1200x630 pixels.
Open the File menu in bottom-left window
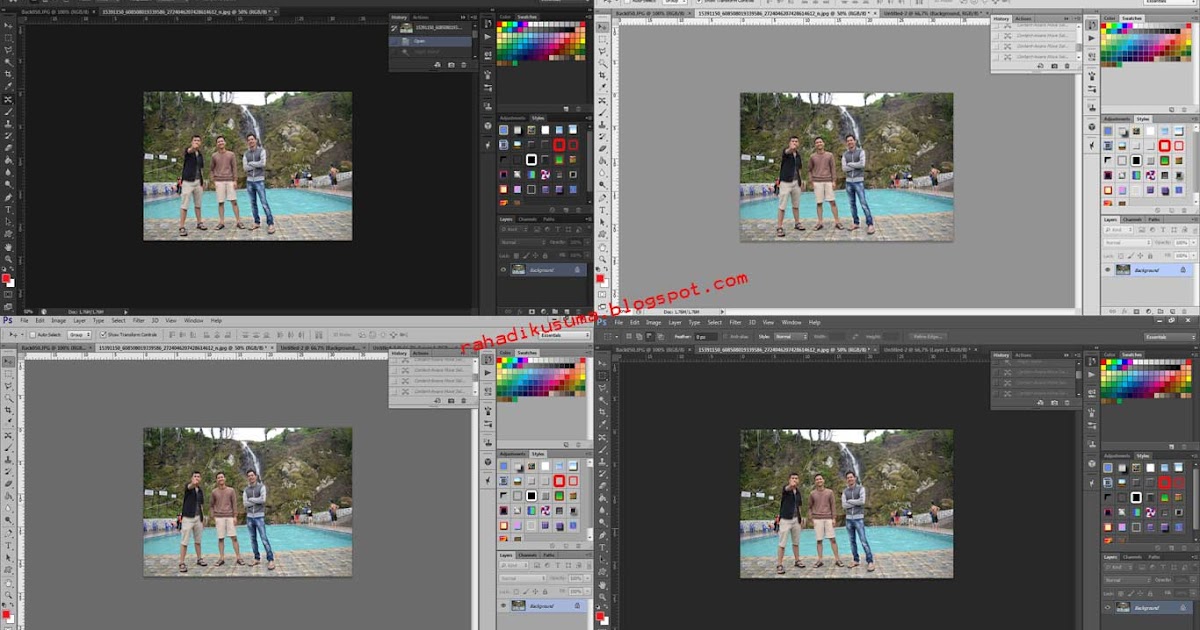pyautogui.click(x=24, y=321)
